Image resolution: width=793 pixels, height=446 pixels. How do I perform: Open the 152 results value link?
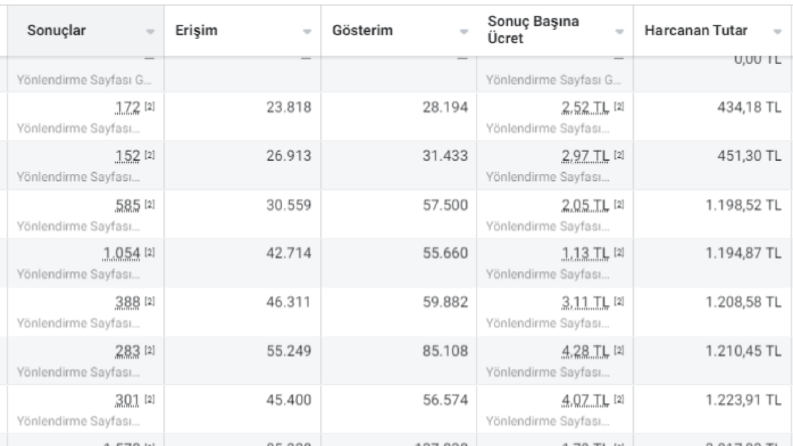127,156
